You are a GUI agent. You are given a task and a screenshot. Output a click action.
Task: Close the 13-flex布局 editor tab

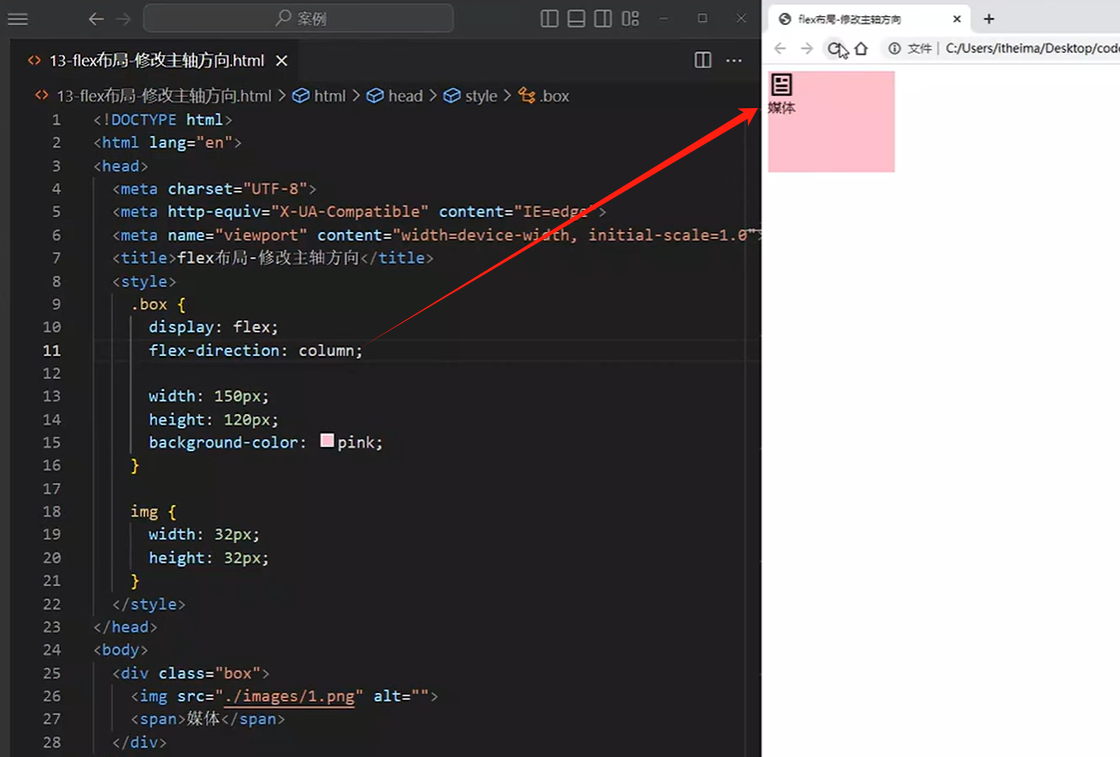(282, 61)
